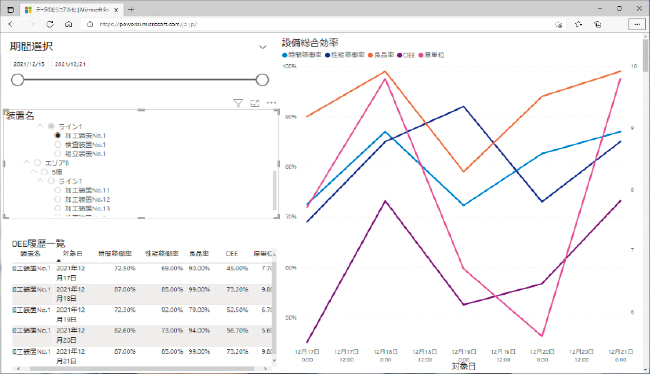
Task: Select the first ライン1 radio button
Action: pos(51,126)
